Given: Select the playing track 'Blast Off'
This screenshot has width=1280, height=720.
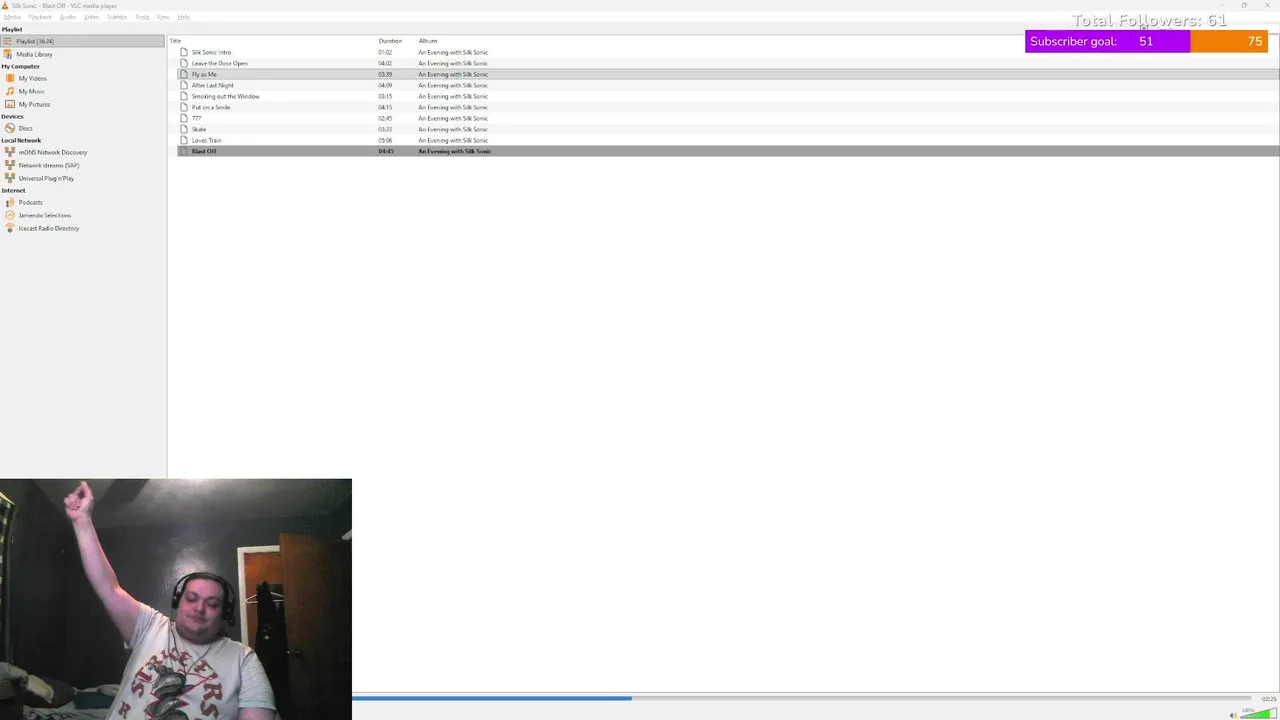Looking at the screenshot, I should pos(728,151).
